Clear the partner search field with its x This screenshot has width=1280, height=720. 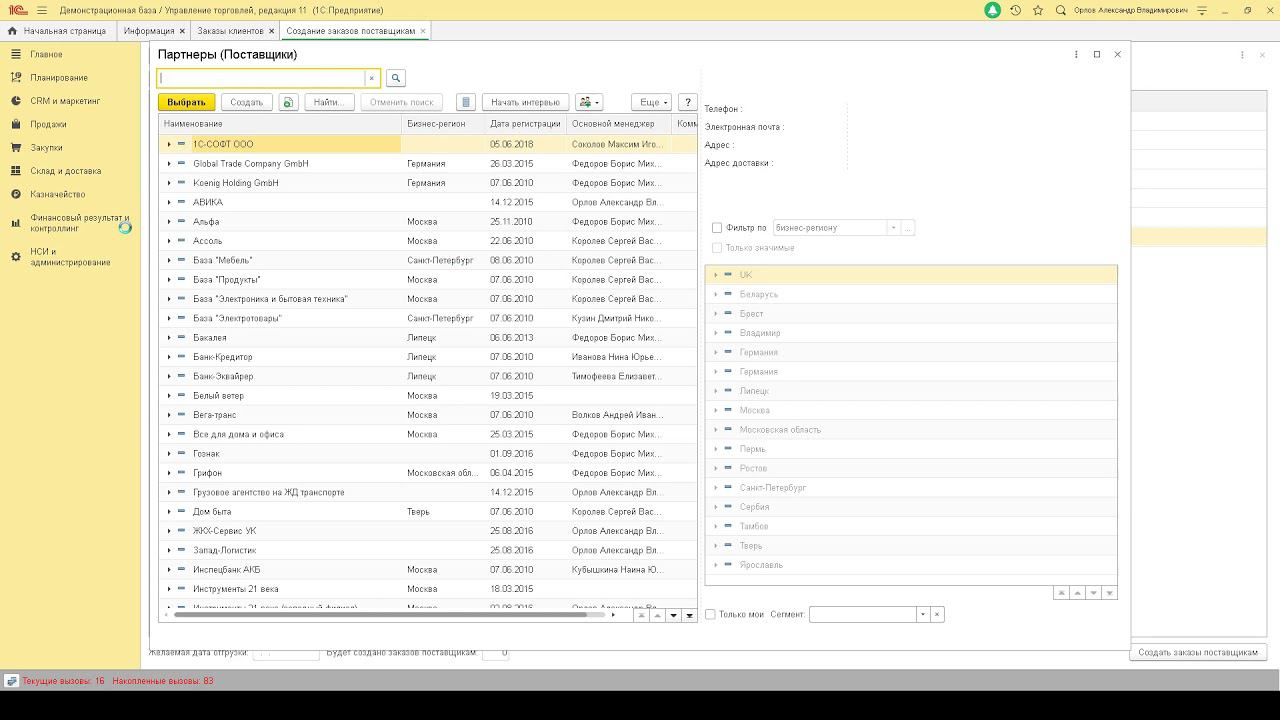tap(371, 78)
